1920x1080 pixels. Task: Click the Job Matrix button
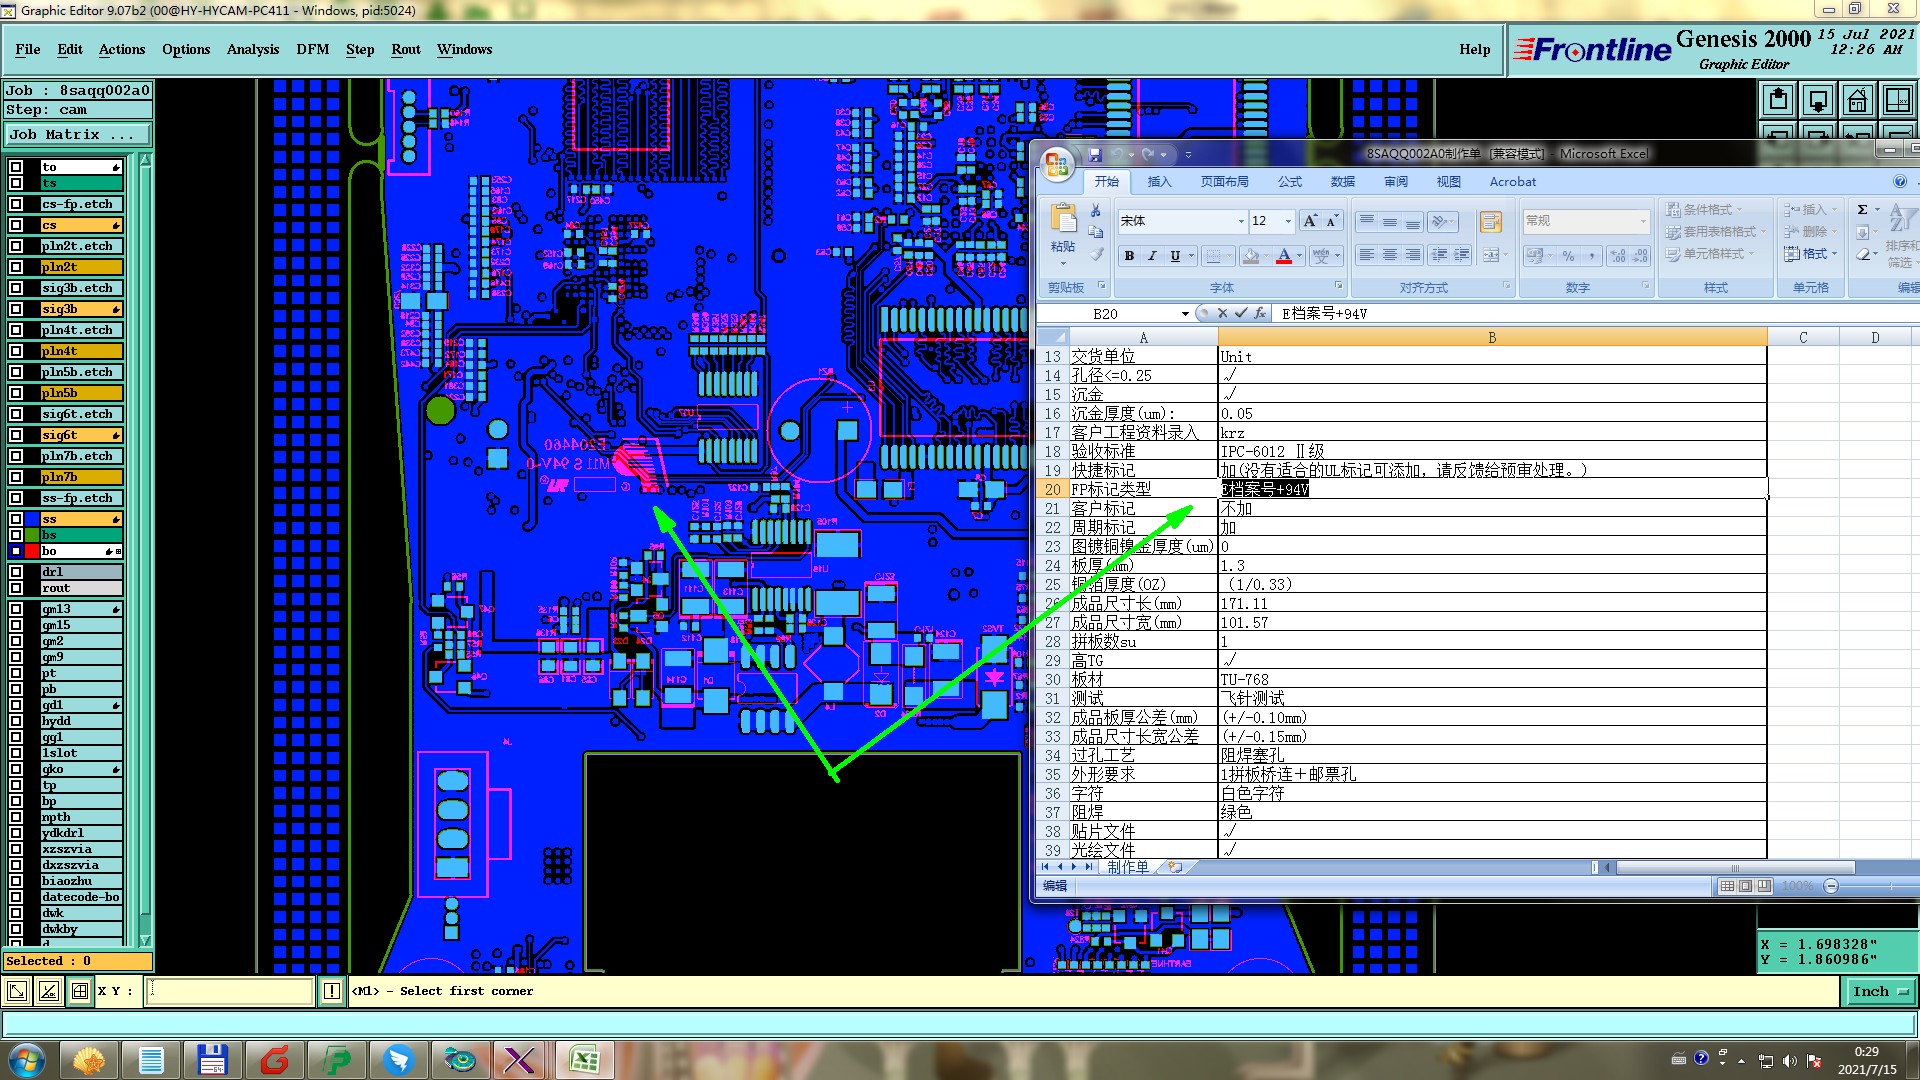click(78, 134)
